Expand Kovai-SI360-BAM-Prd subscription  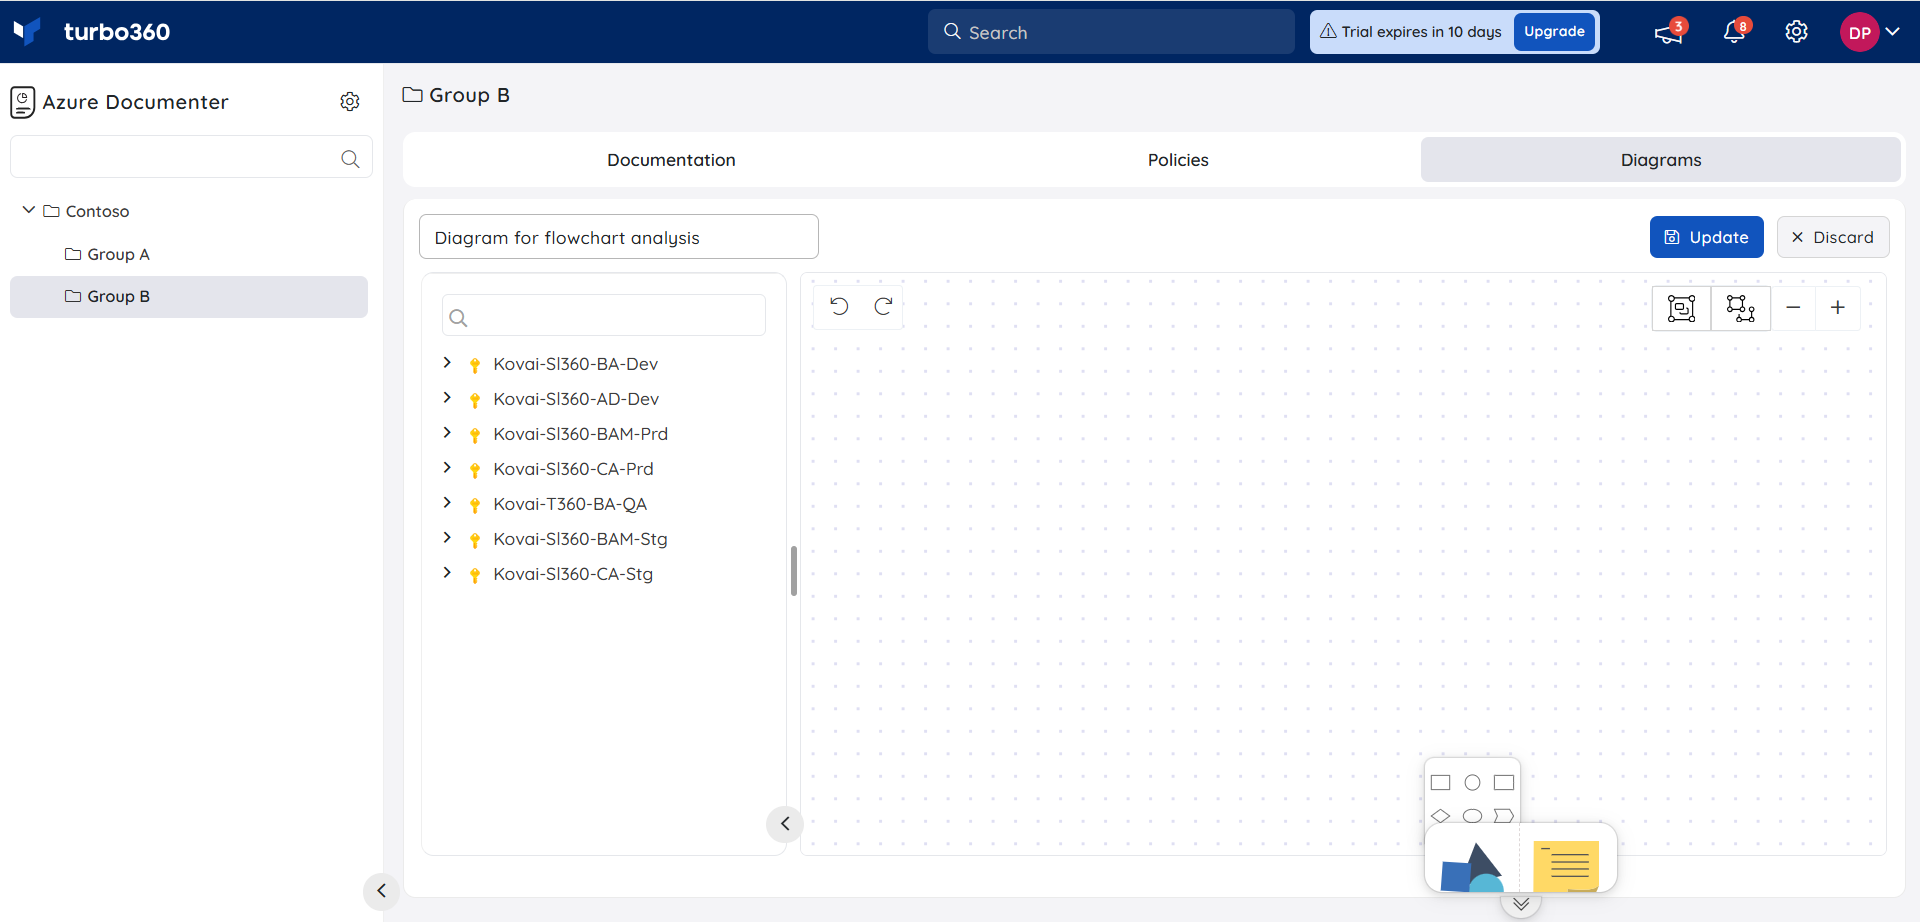tap(447, 433)
